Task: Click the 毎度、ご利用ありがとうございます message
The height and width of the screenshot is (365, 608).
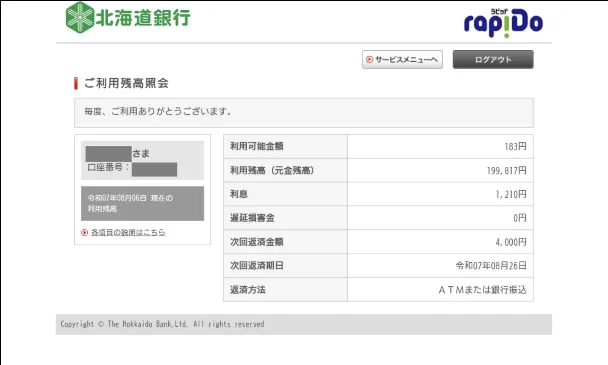Action: coord(158,111)
